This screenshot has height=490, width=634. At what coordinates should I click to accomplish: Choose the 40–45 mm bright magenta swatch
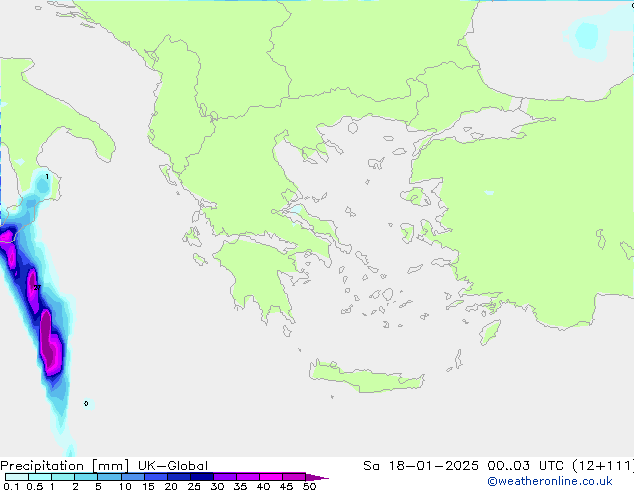[271, 477]
